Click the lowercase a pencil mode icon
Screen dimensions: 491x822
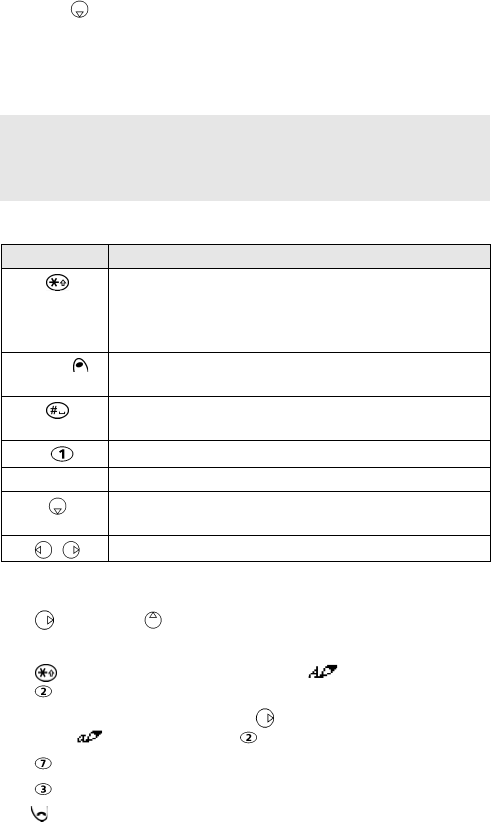[89, 737]
